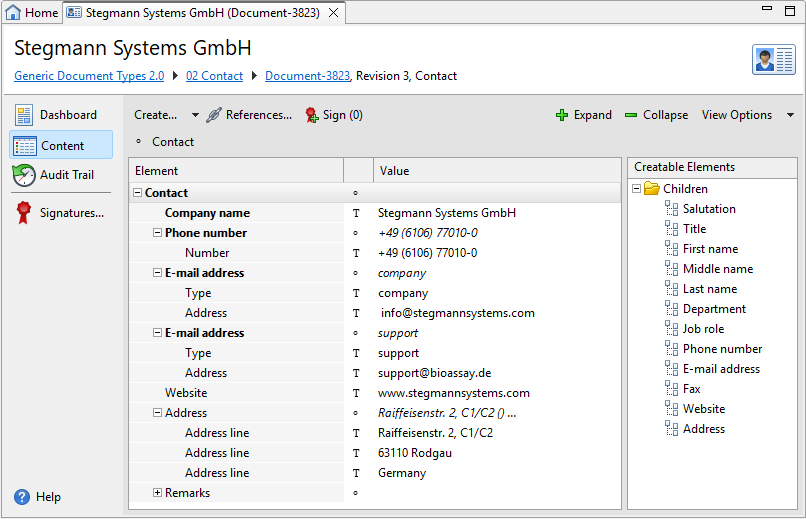
Task: Open View Options
Action: click(x=737, y=115)
